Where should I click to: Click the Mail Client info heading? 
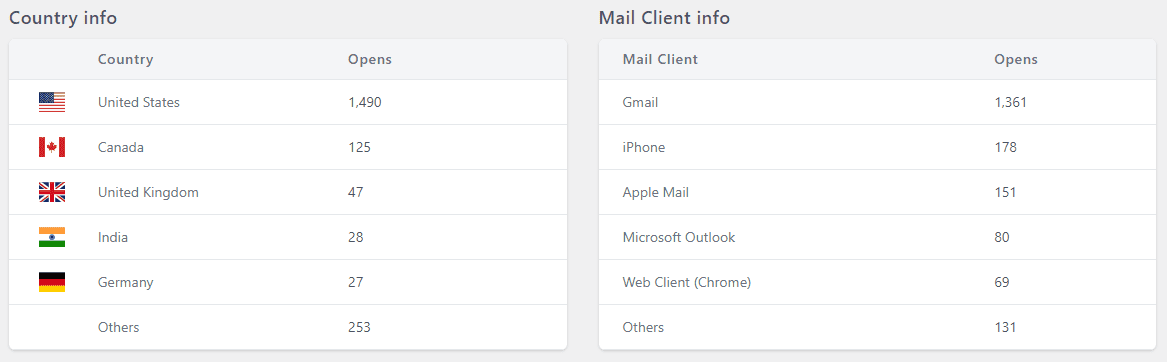(664, 18)
